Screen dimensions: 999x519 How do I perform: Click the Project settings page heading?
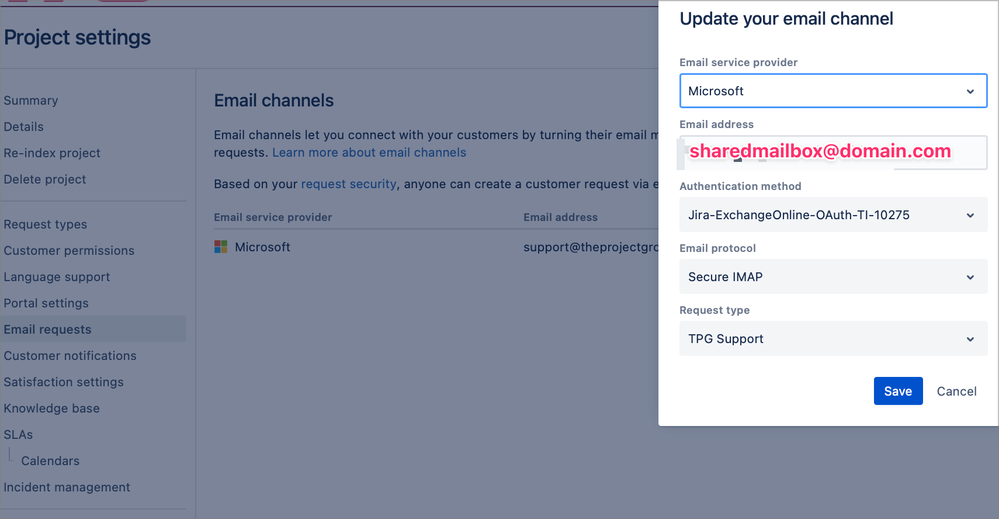[x=78, y=38]
